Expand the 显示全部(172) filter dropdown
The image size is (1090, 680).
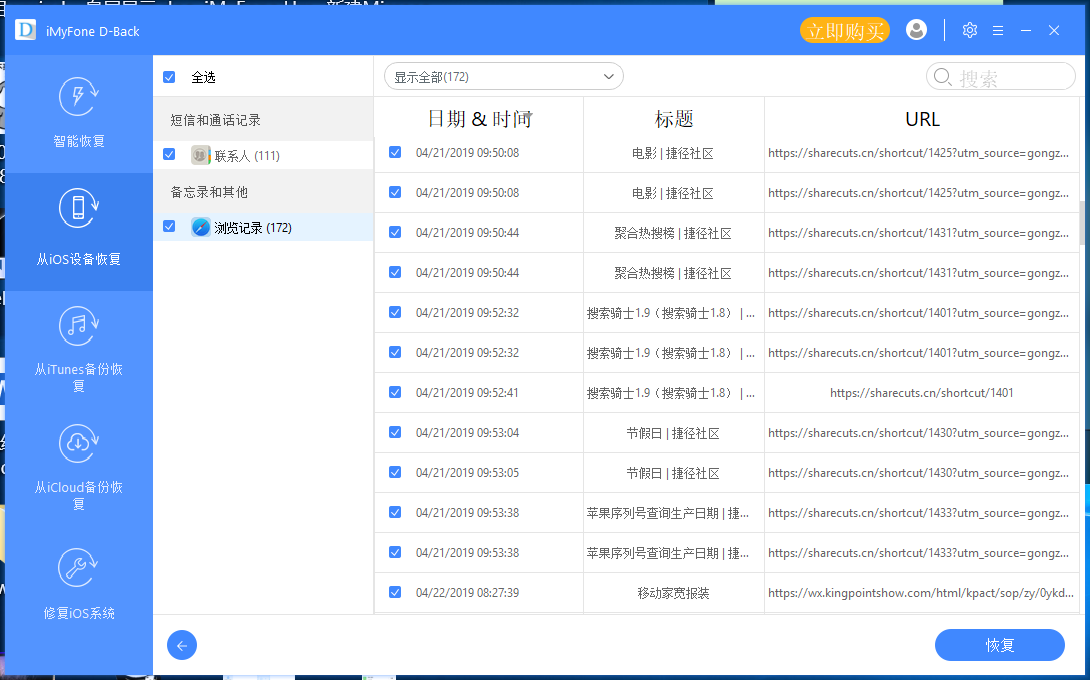coord(503,77)
